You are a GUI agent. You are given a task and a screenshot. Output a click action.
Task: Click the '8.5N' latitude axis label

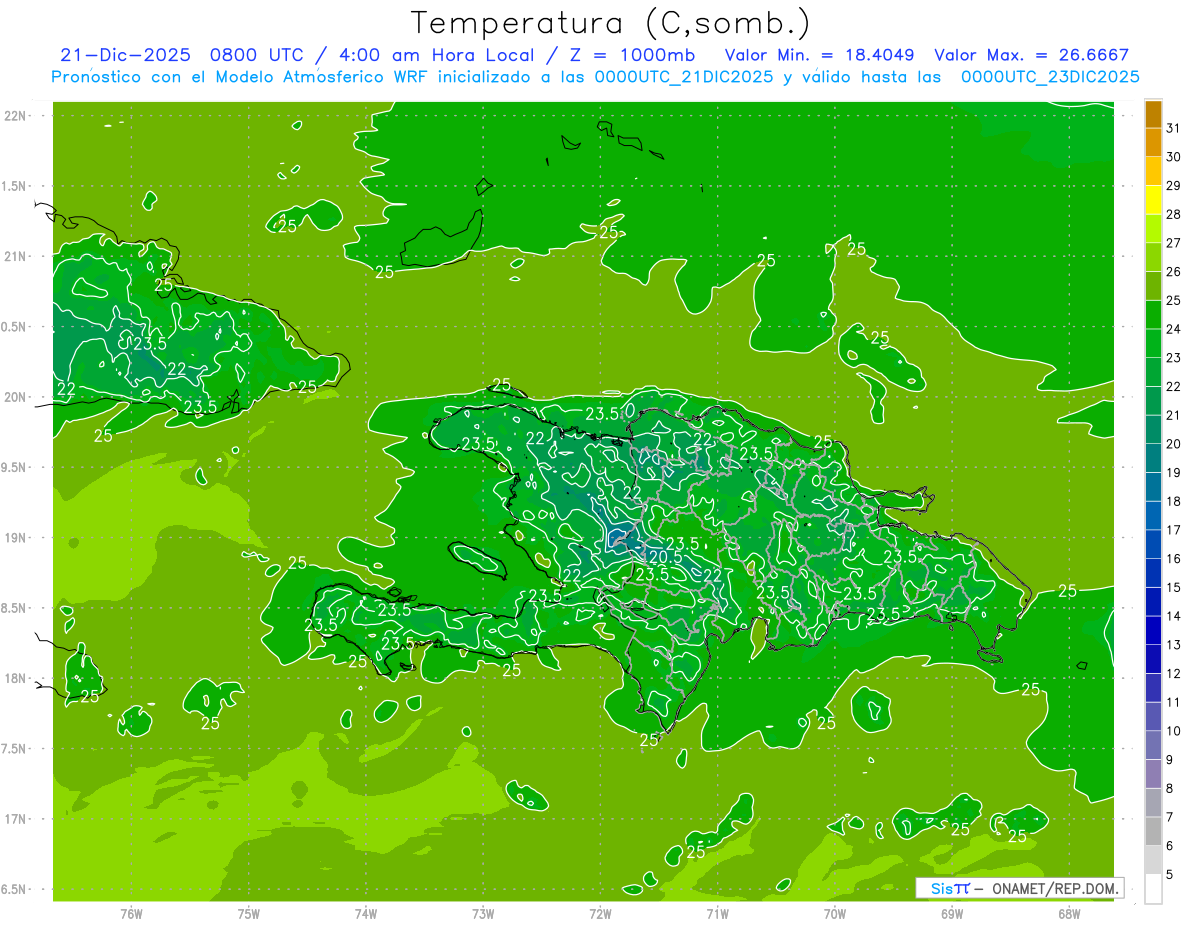click(x=15, y=608)
